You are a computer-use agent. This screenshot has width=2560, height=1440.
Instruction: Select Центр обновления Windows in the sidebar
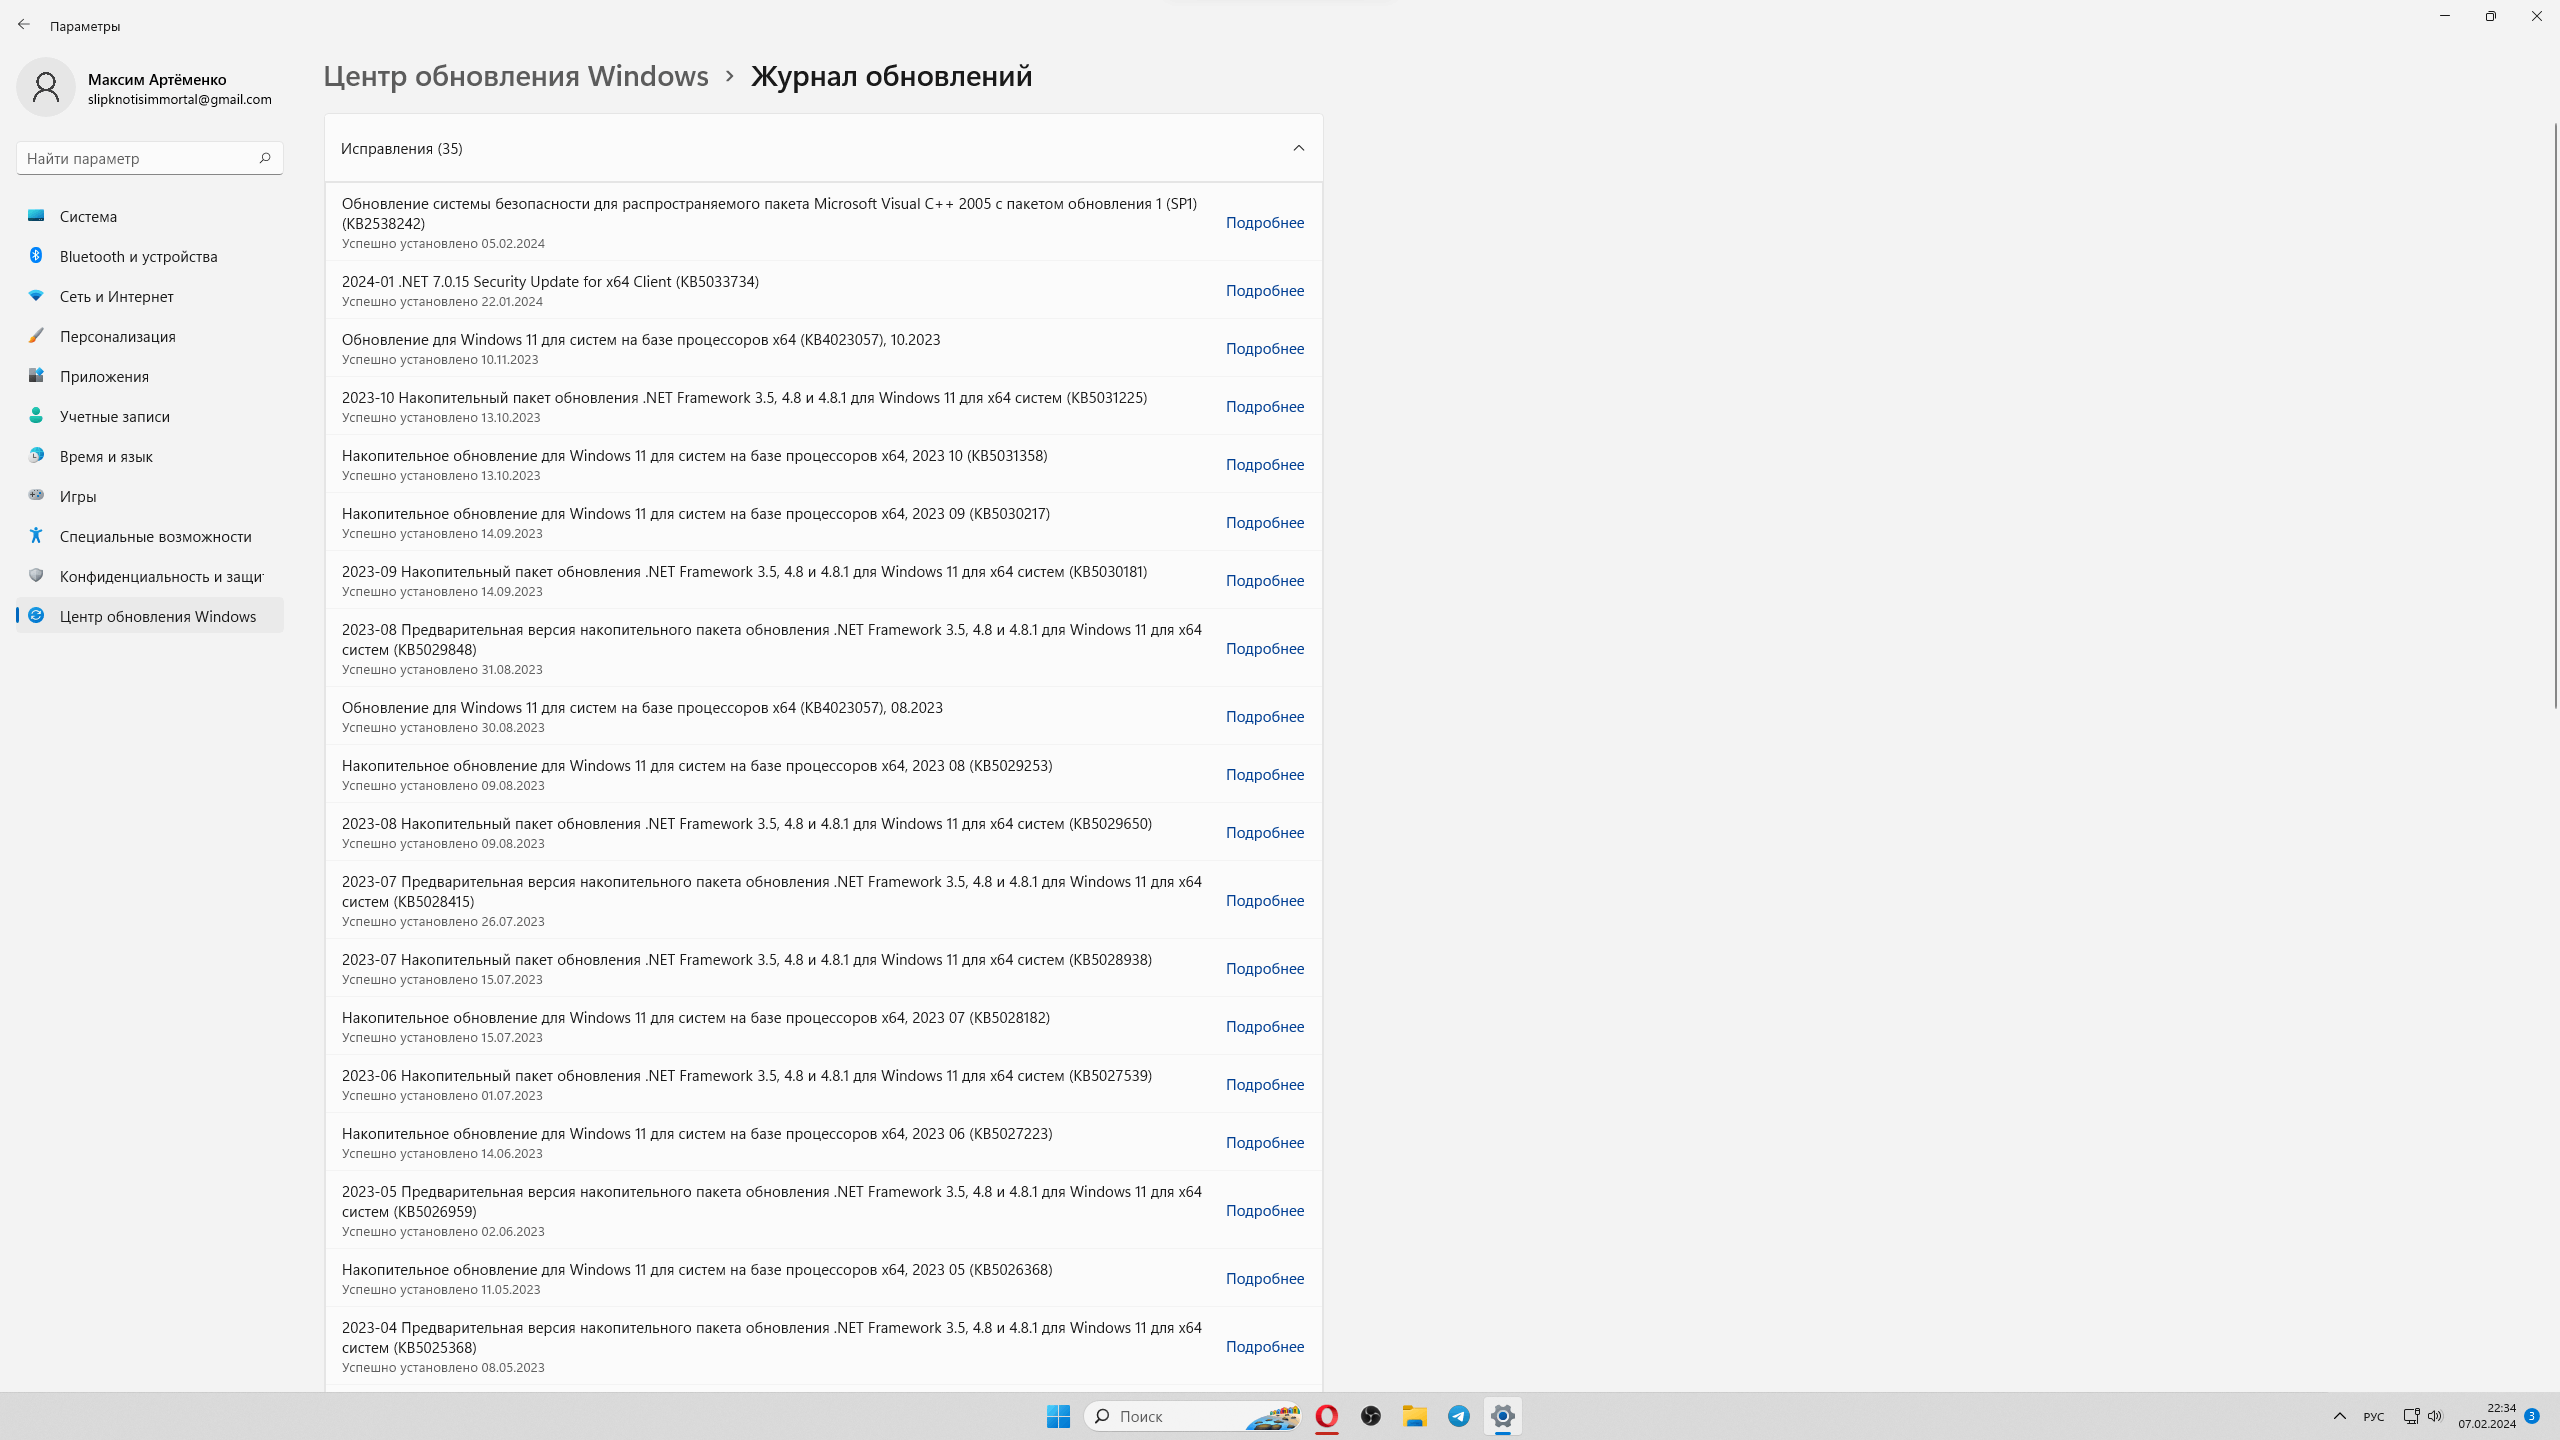[x=150, y=616]
